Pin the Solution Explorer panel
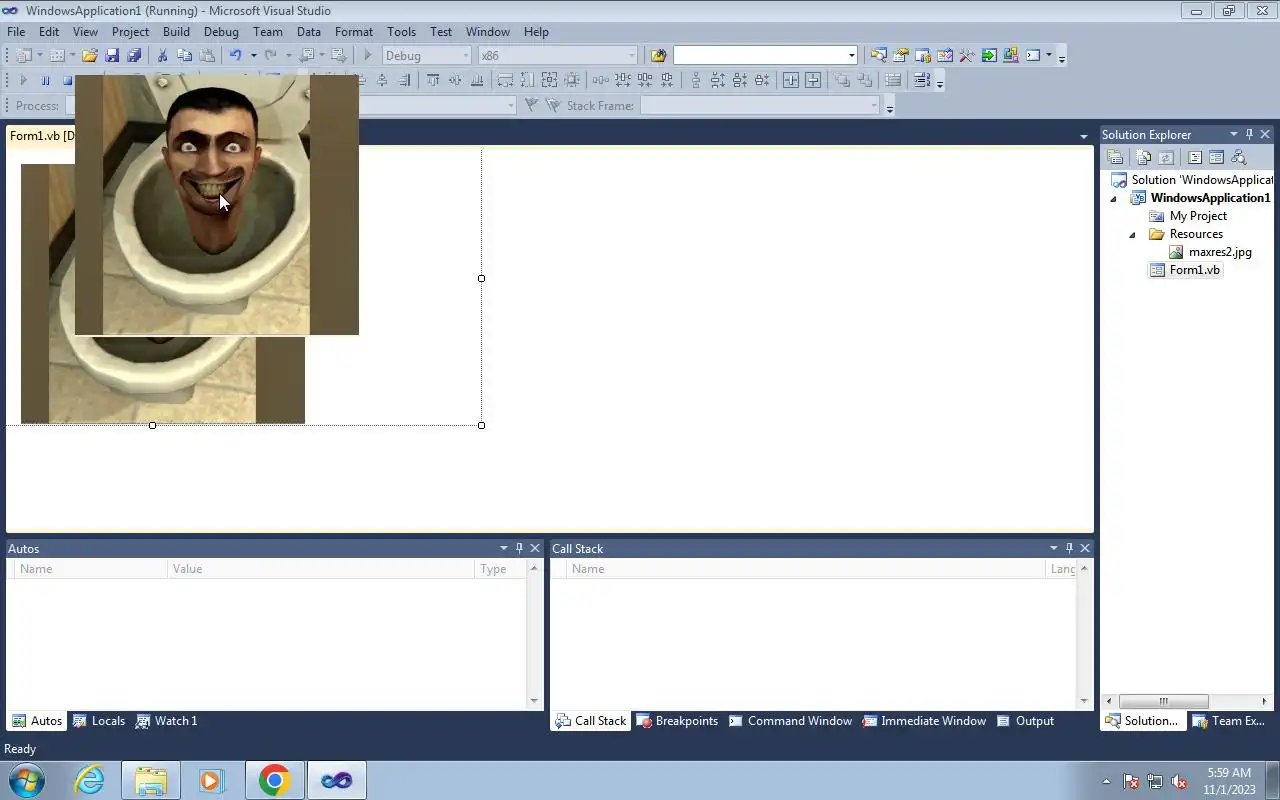The image size is (1280, 800). (1249, 134)
